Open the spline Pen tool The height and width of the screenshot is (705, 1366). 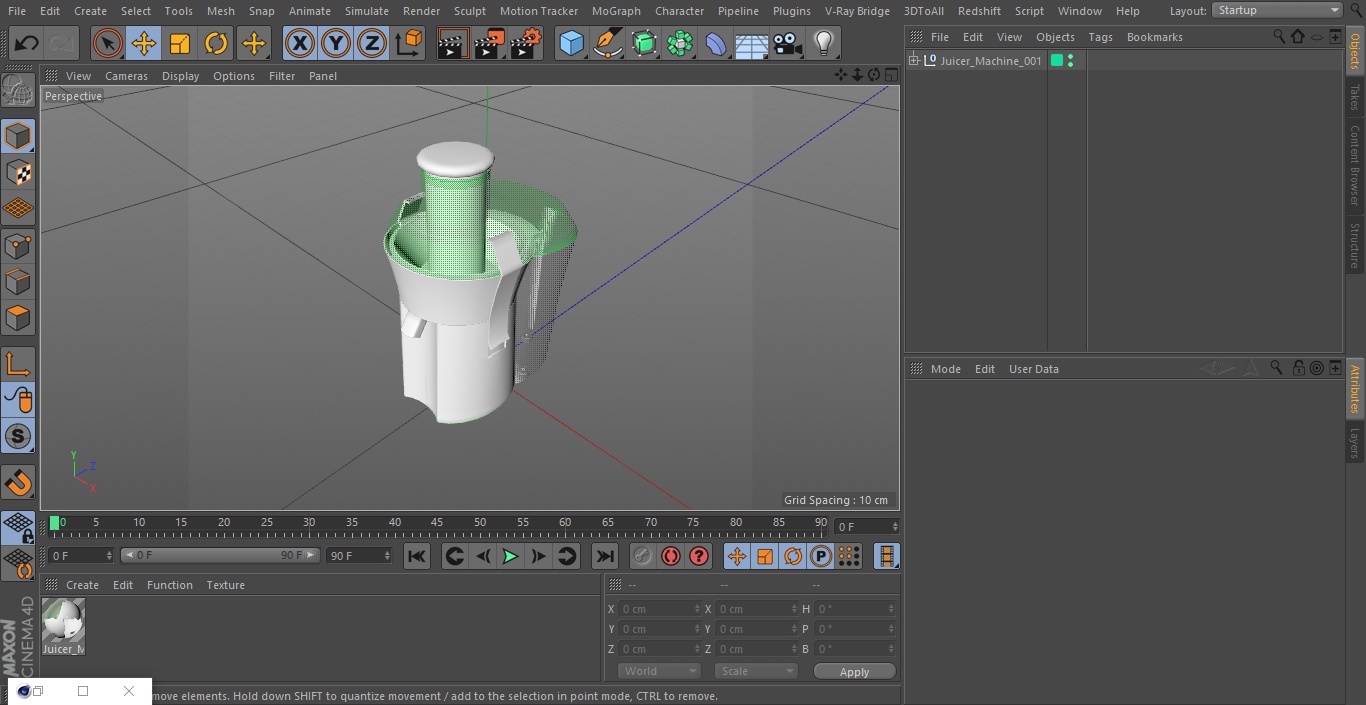tap(607, 43)
